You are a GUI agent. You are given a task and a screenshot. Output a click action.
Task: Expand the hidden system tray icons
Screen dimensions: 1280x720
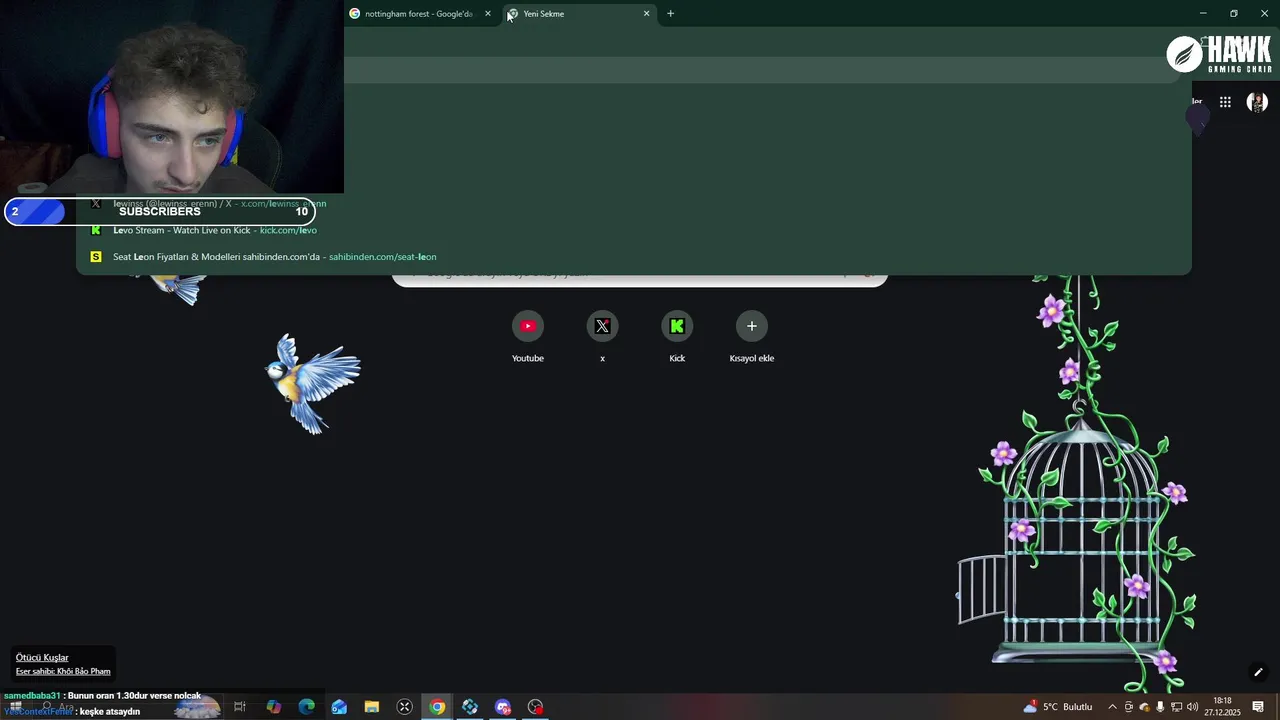coord(1112,707)
